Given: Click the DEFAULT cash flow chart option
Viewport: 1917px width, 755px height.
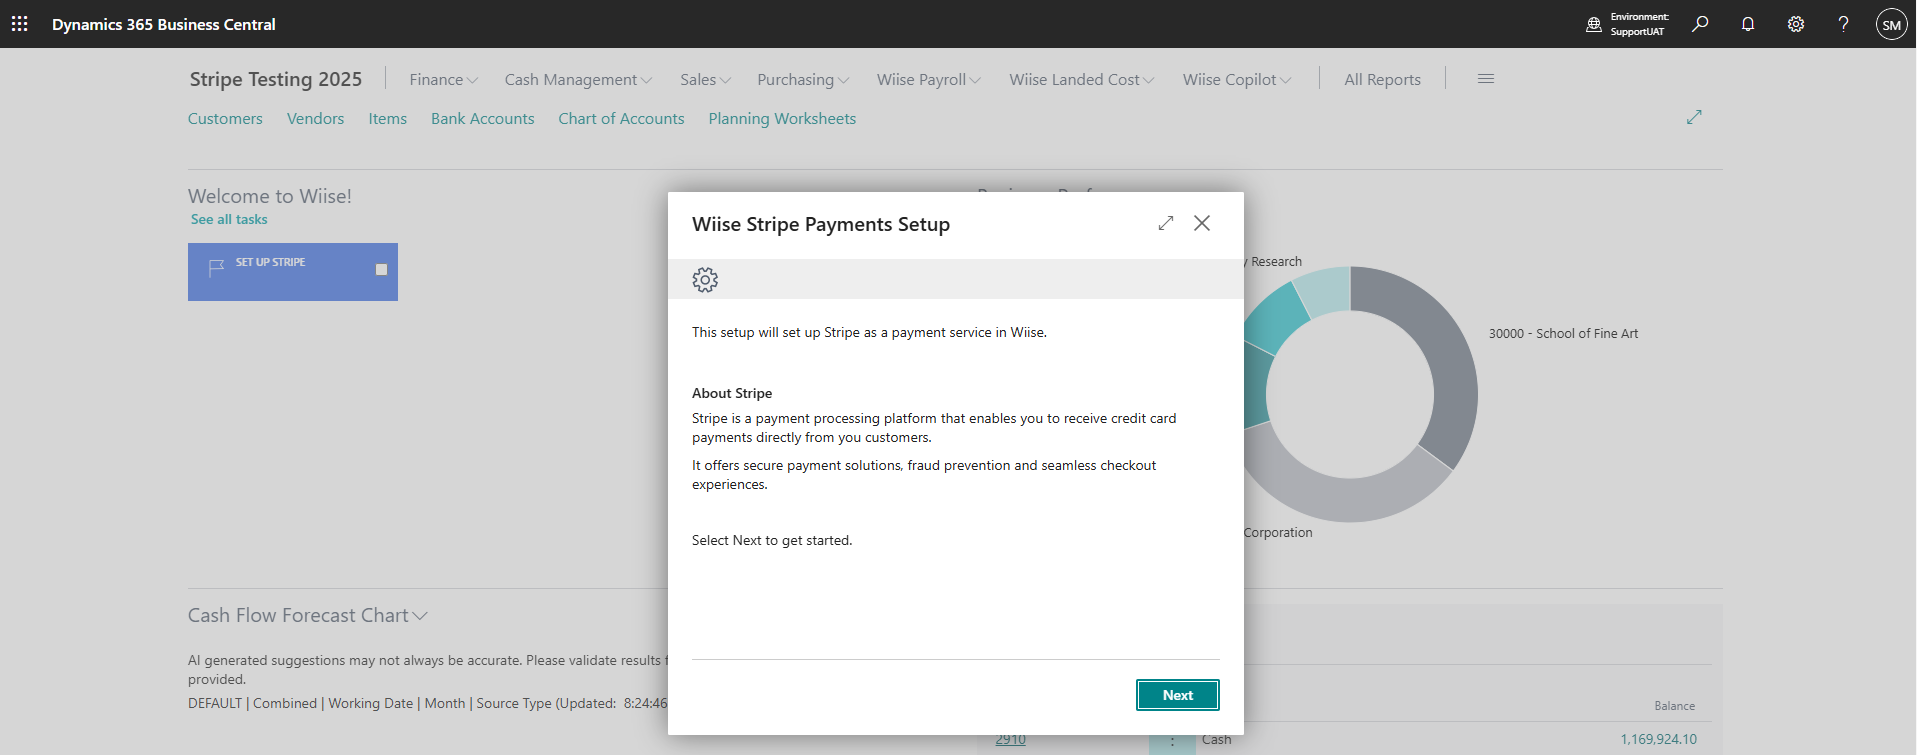Looking at the screenshot, I should click(215, 703).
